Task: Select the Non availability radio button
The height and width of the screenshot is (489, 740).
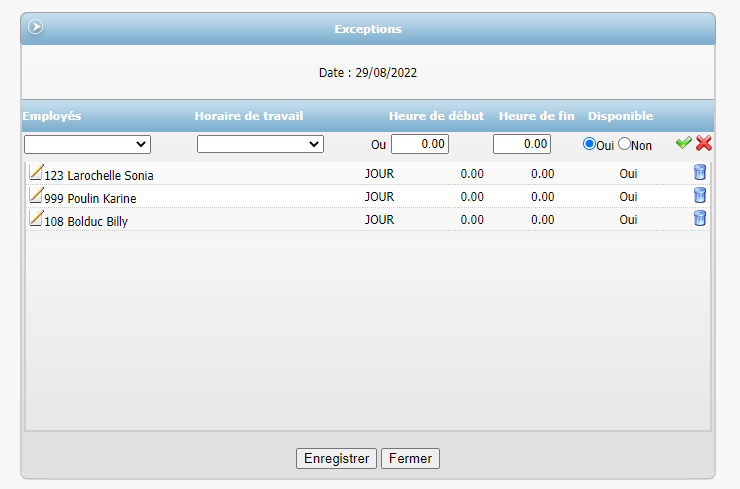Action: click(x=625, y=144)
